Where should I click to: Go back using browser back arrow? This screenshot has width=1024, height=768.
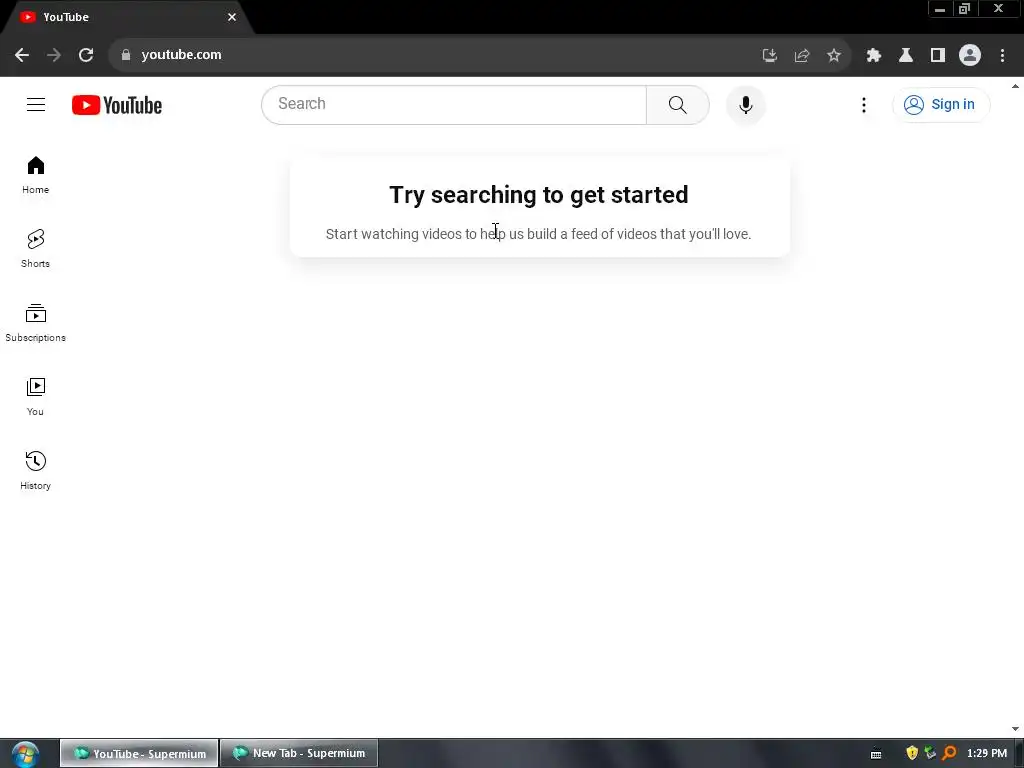point(22,55)
